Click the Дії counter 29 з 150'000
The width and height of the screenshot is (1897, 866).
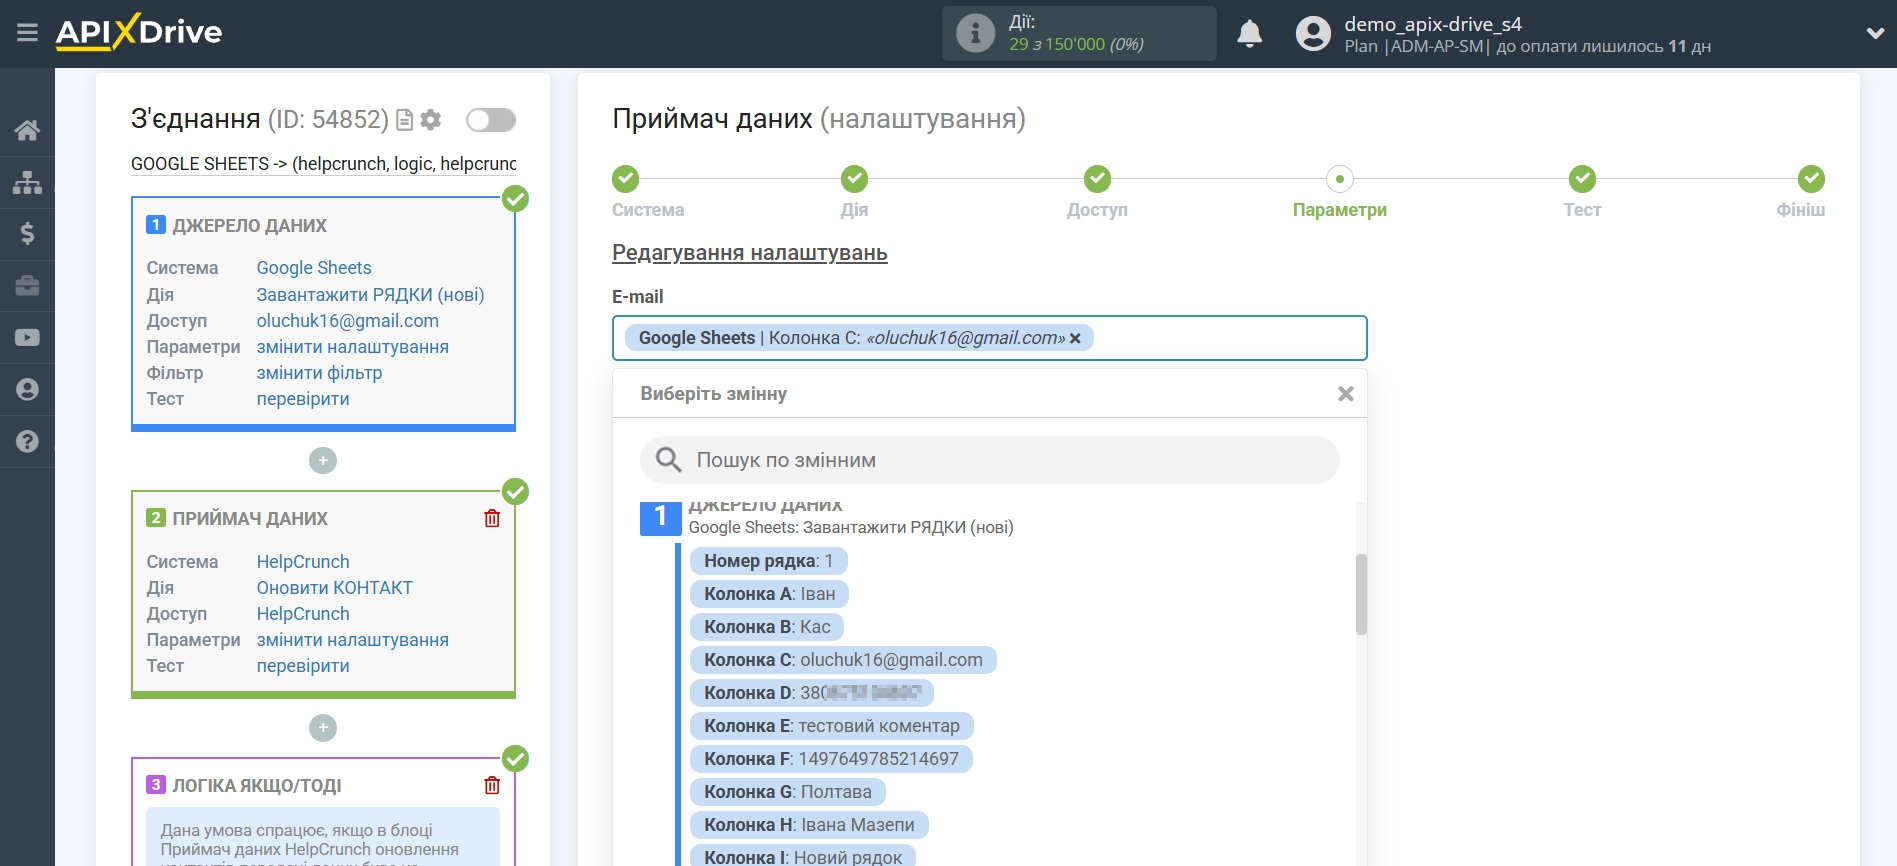[1076, 44]
